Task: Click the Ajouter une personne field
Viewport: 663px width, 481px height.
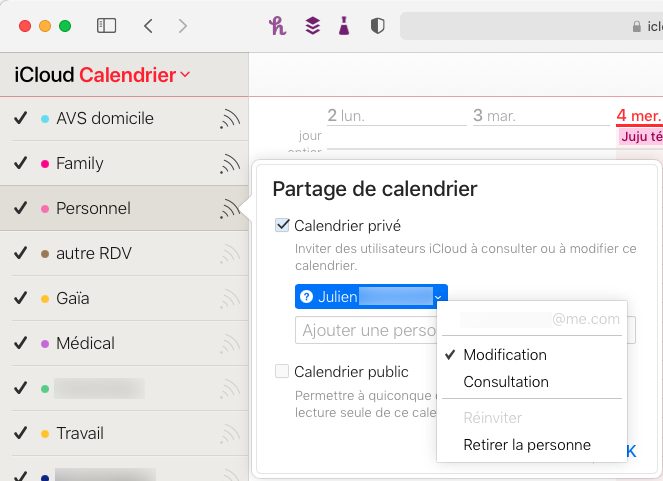Action: [365, 330]
